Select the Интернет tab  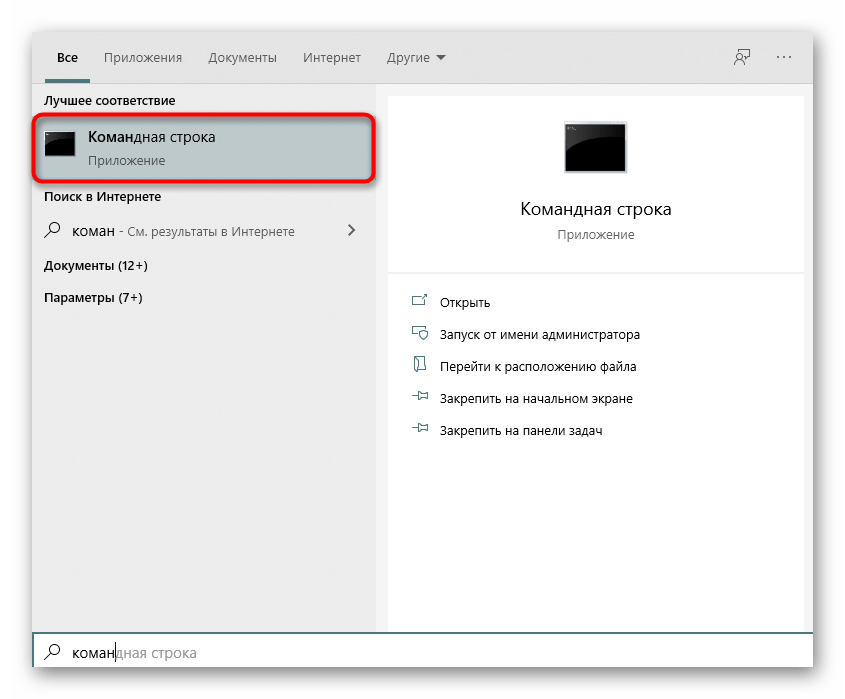[x=330, y=57]
